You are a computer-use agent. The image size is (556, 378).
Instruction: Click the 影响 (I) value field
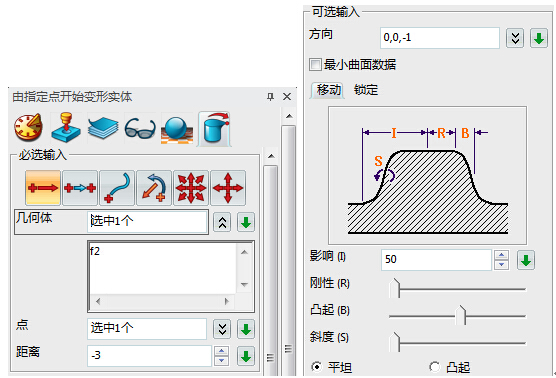(437, 260)
